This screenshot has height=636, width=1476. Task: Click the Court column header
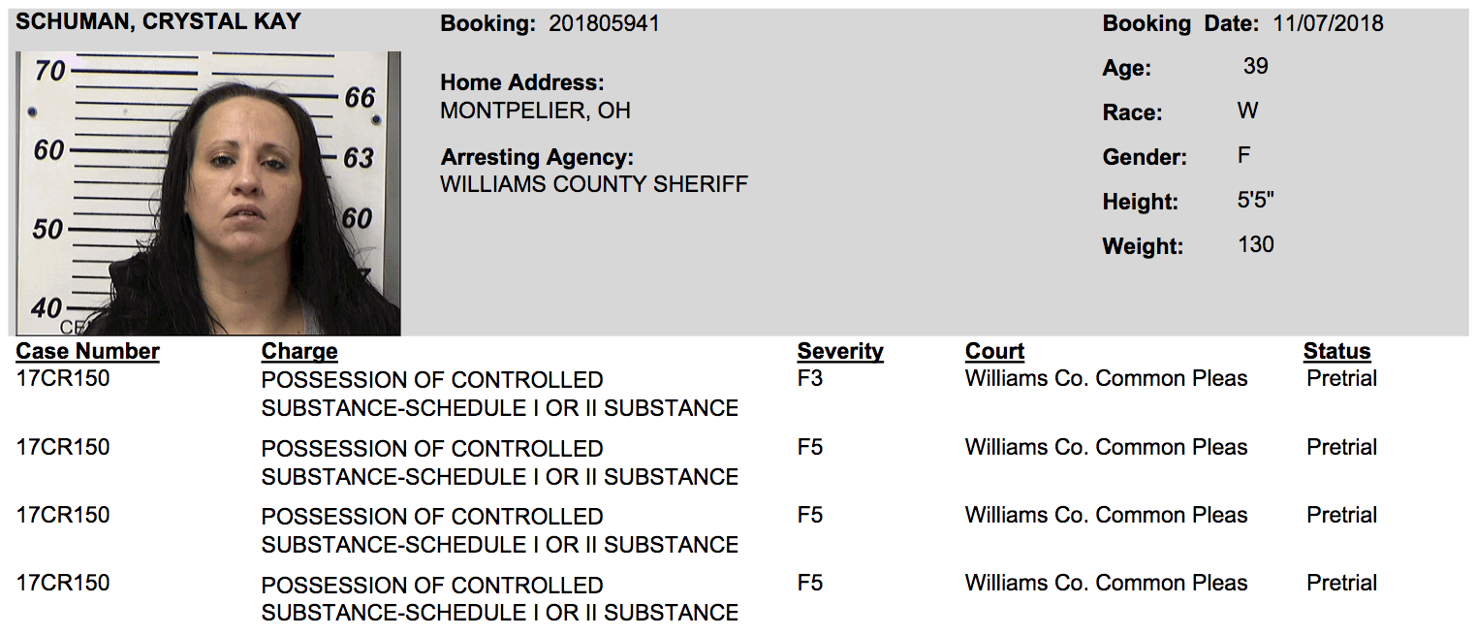pos(994,352)
